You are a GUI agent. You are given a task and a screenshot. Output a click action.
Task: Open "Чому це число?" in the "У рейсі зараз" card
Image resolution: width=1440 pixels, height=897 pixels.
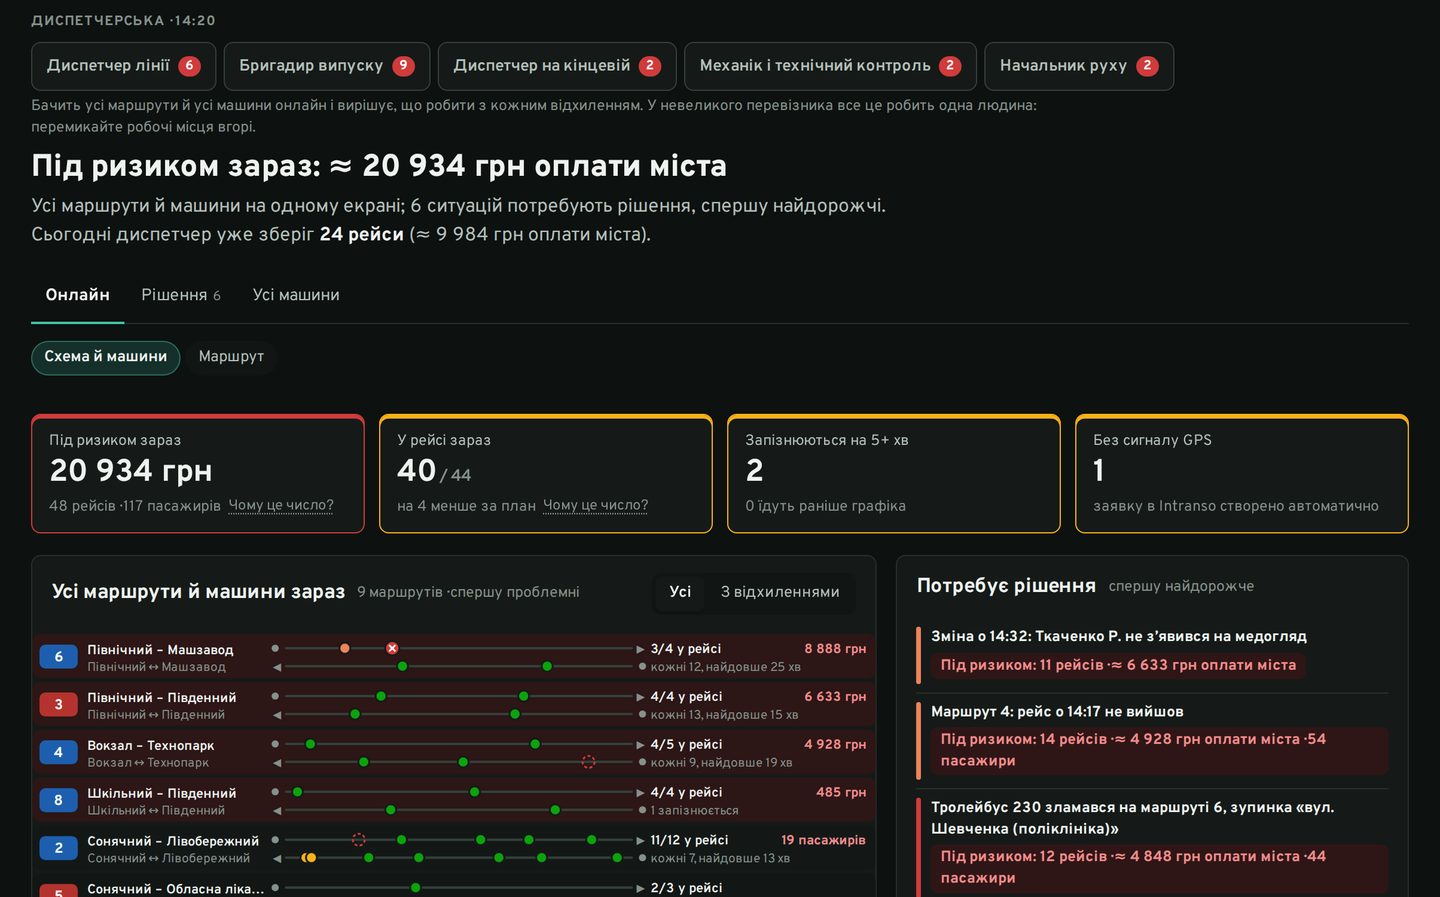pyautogui.click(x=595, y=506)
